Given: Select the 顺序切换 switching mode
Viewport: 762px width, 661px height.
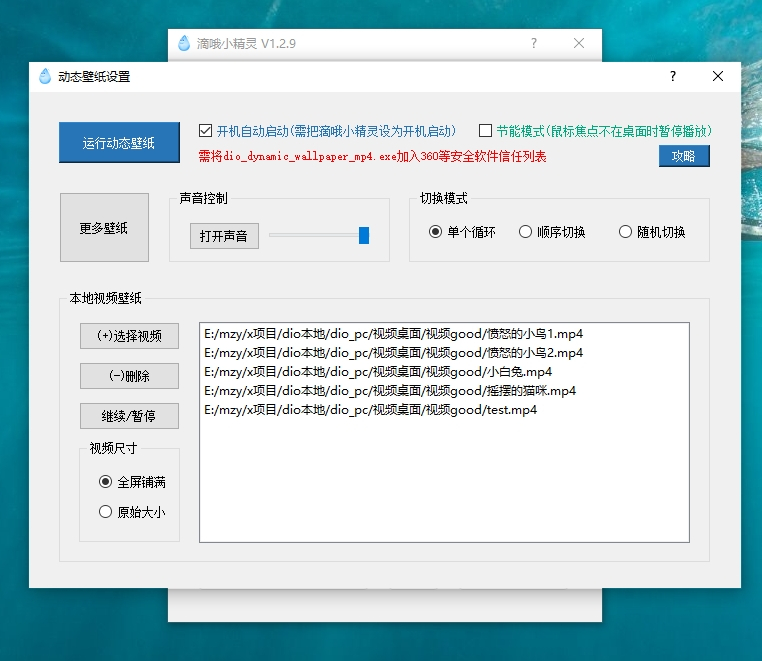Looking at the screenshot, I should [525, 232].
